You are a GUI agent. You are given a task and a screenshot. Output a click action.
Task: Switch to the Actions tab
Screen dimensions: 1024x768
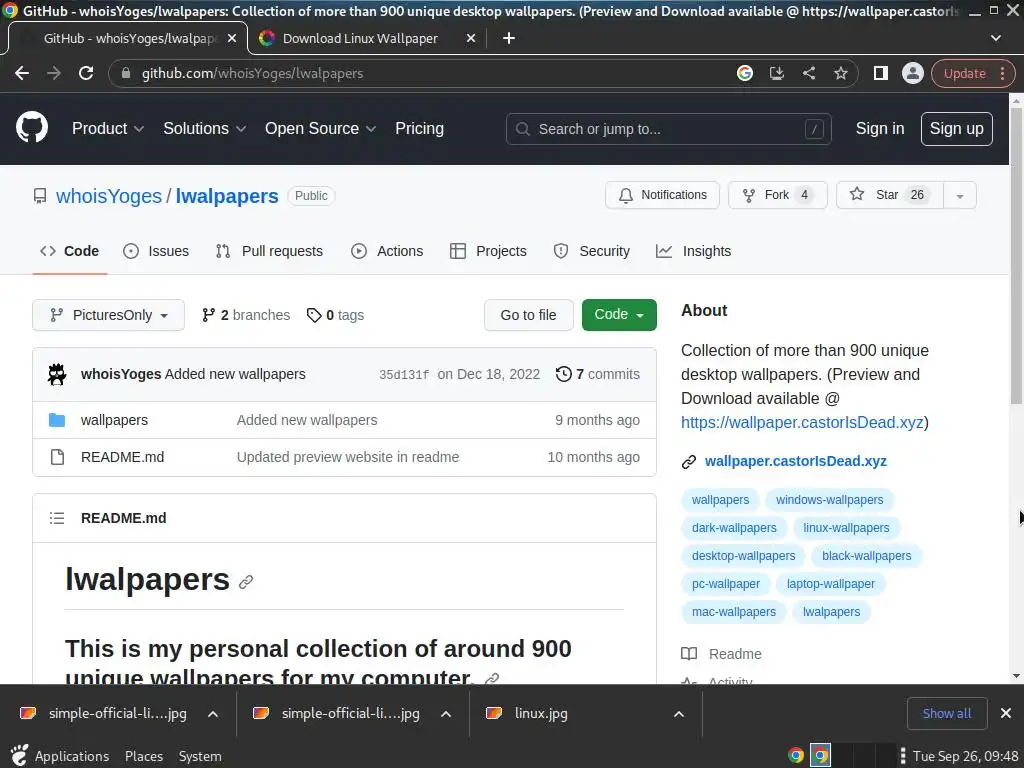(x=387, y=251)
